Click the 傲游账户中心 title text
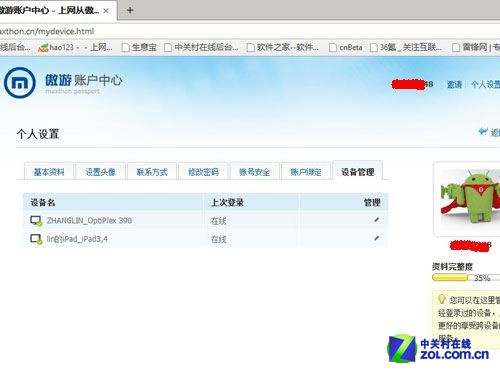This screenshot has height=375, width=500. click(x=83, y=80)
